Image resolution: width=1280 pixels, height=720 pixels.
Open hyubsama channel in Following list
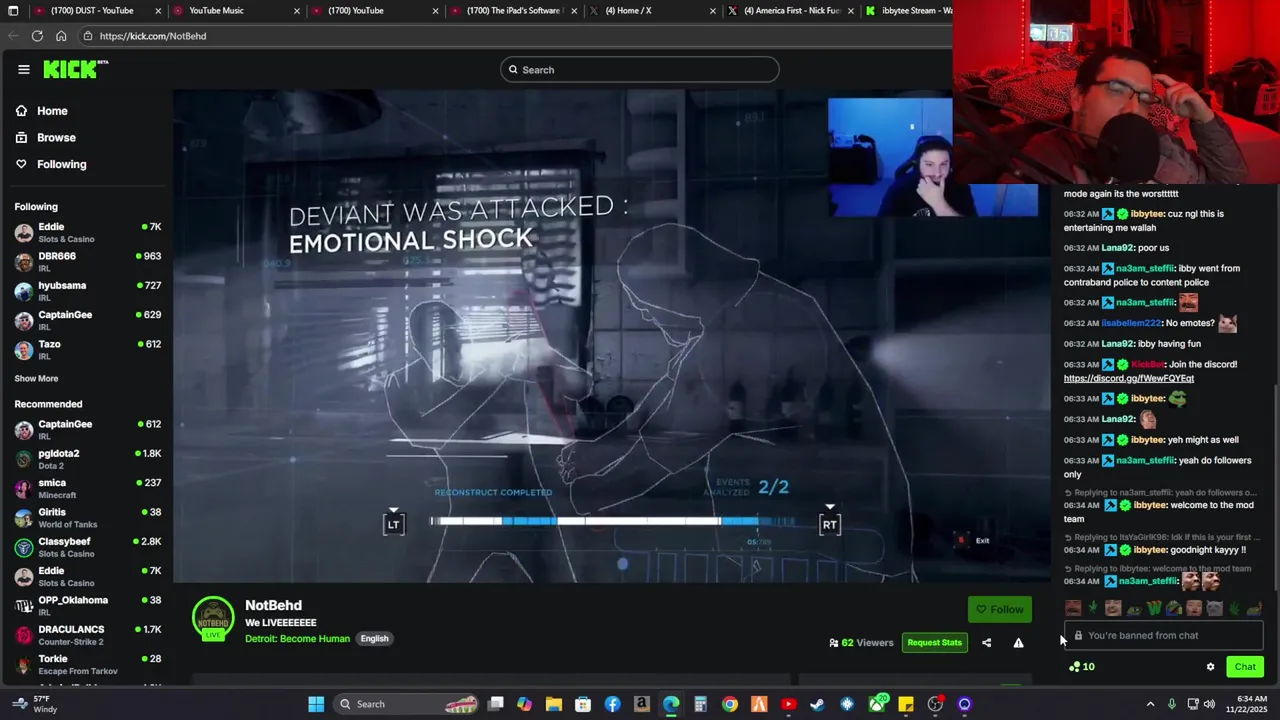tap(88, 291)
